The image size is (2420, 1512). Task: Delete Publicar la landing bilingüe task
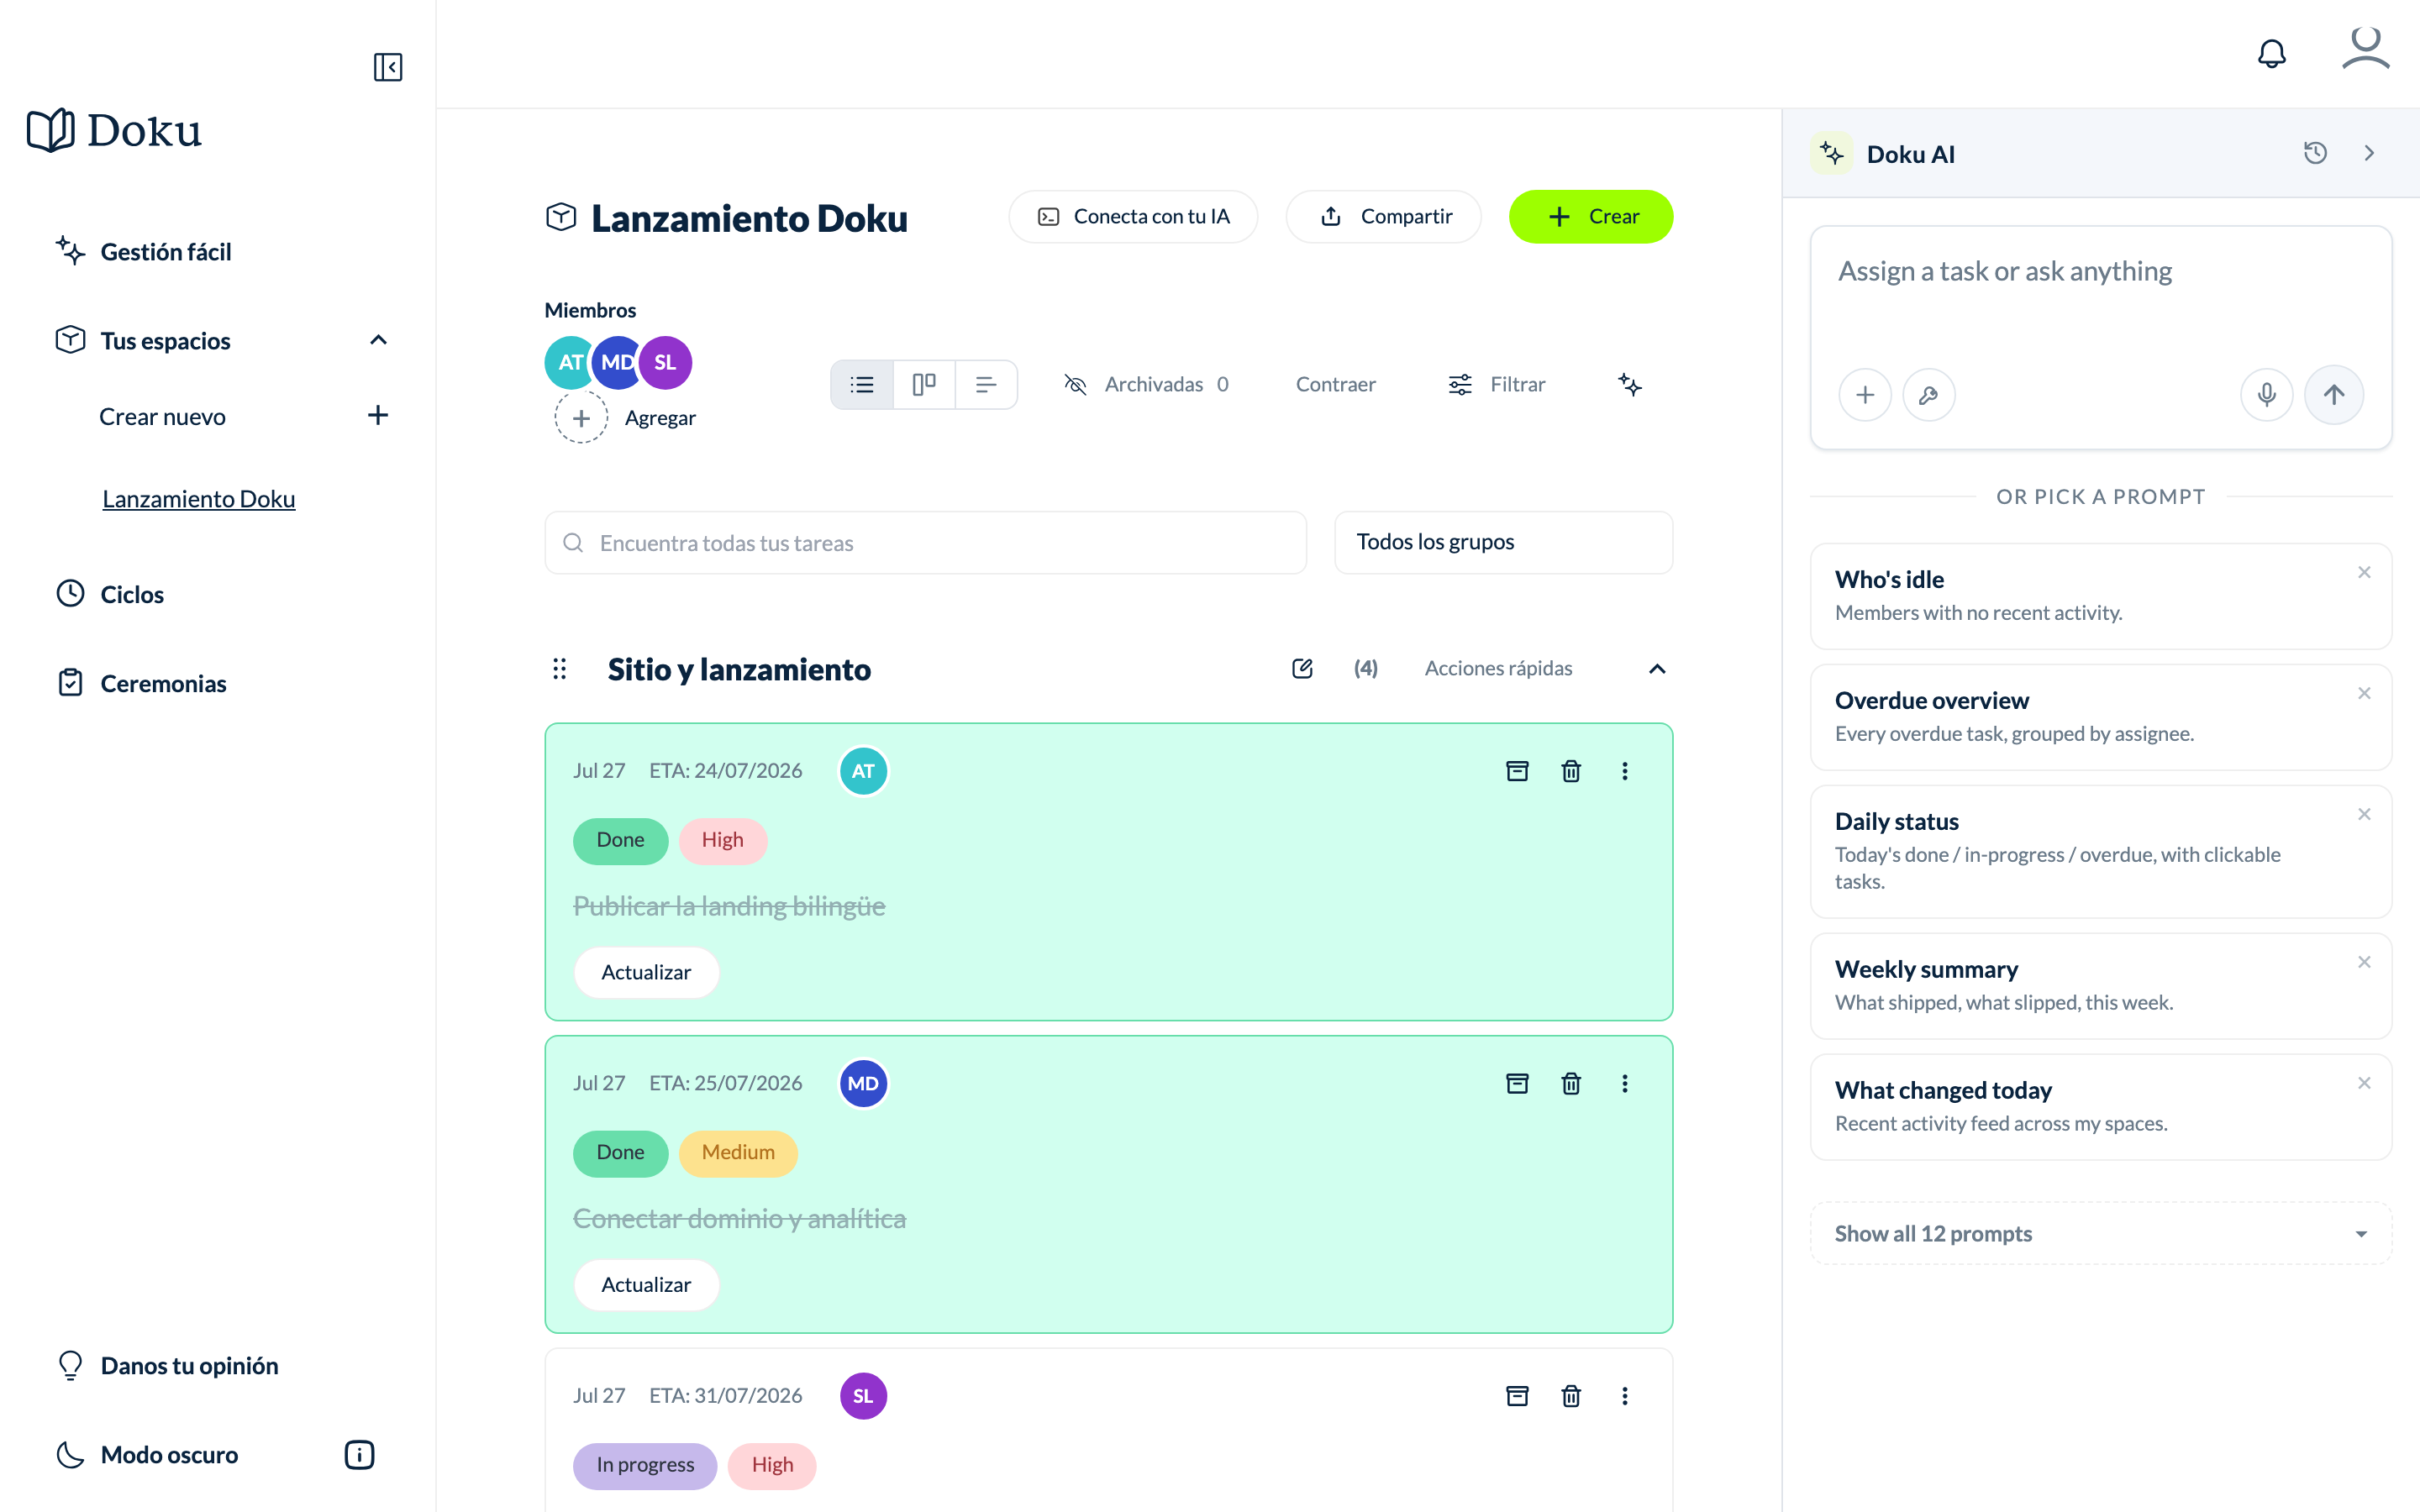(x=1570, y=771)
